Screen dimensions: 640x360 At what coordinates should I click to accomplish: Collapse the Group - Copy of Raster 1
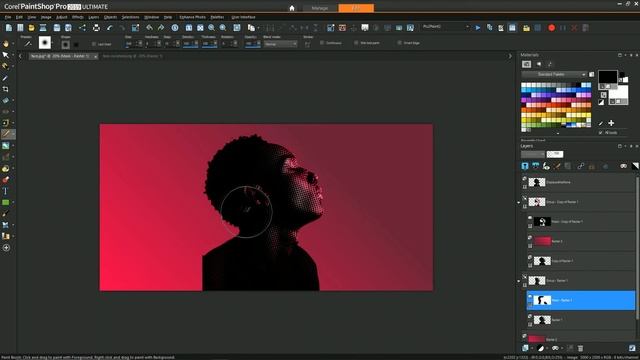519,202
